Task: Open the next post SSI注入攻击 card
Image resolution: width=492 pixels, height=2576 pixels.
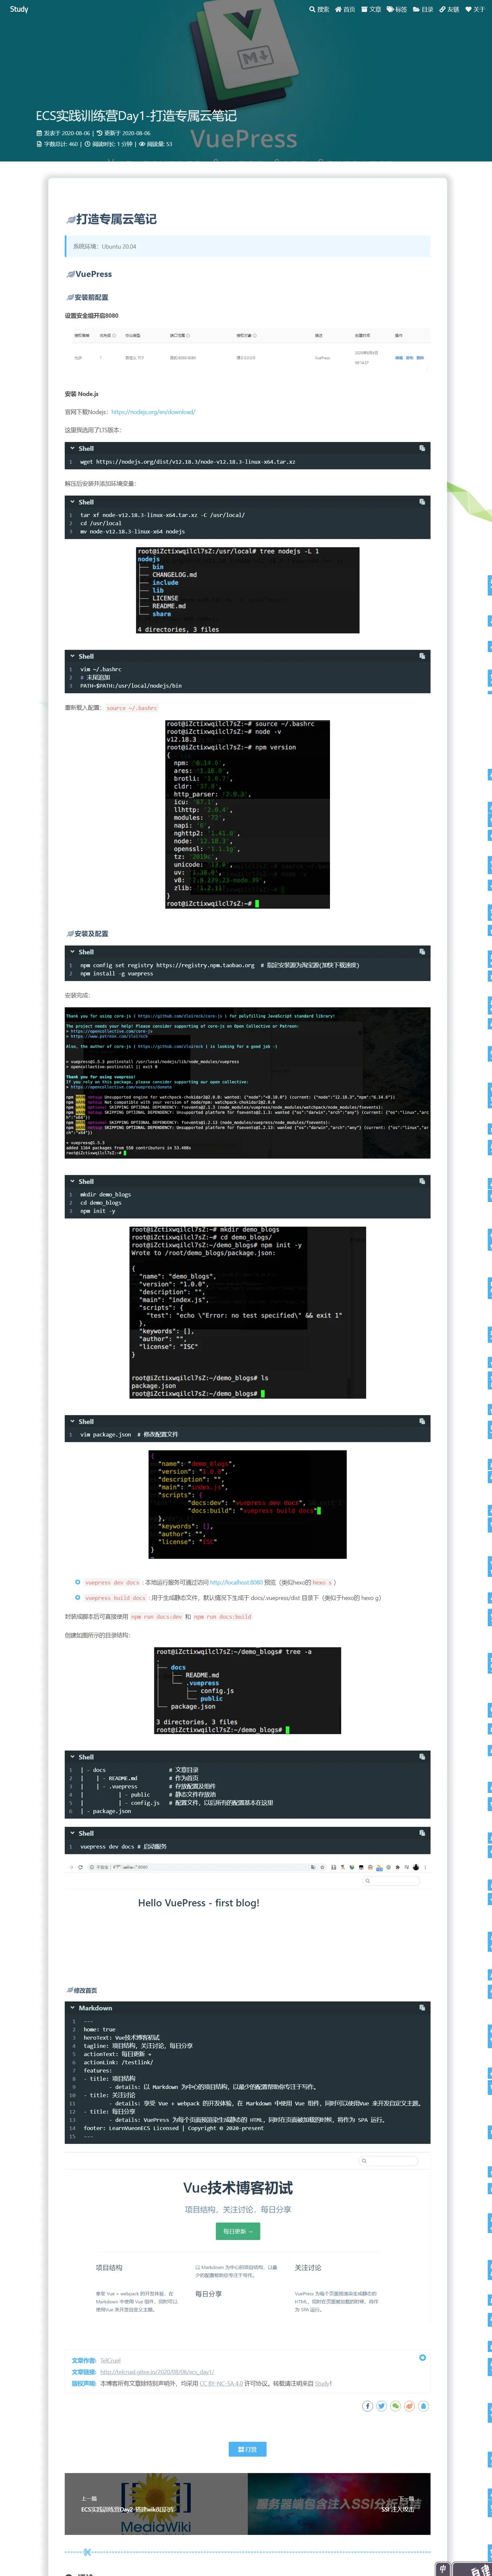Action: coord(339,2504)
